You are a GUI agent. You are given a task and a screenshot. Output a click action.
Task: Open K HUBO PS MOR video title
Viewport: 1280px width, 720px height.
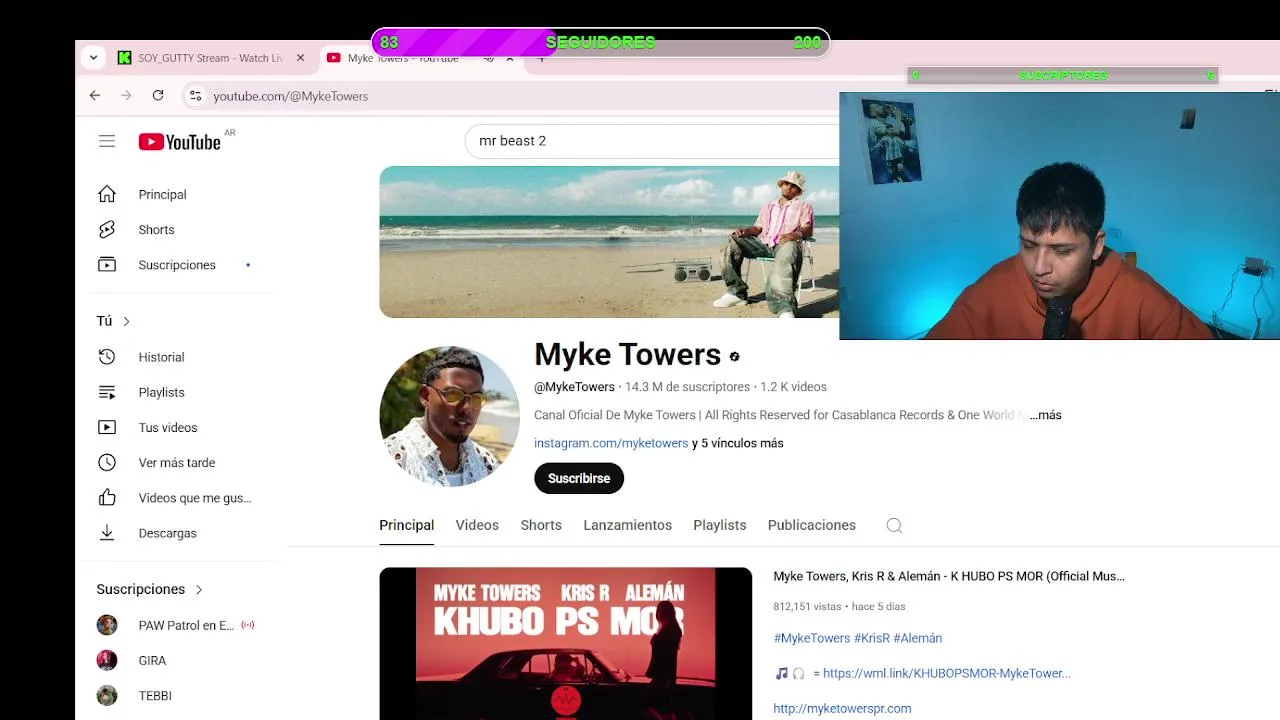pyautogui.click(x=949, y=576)
